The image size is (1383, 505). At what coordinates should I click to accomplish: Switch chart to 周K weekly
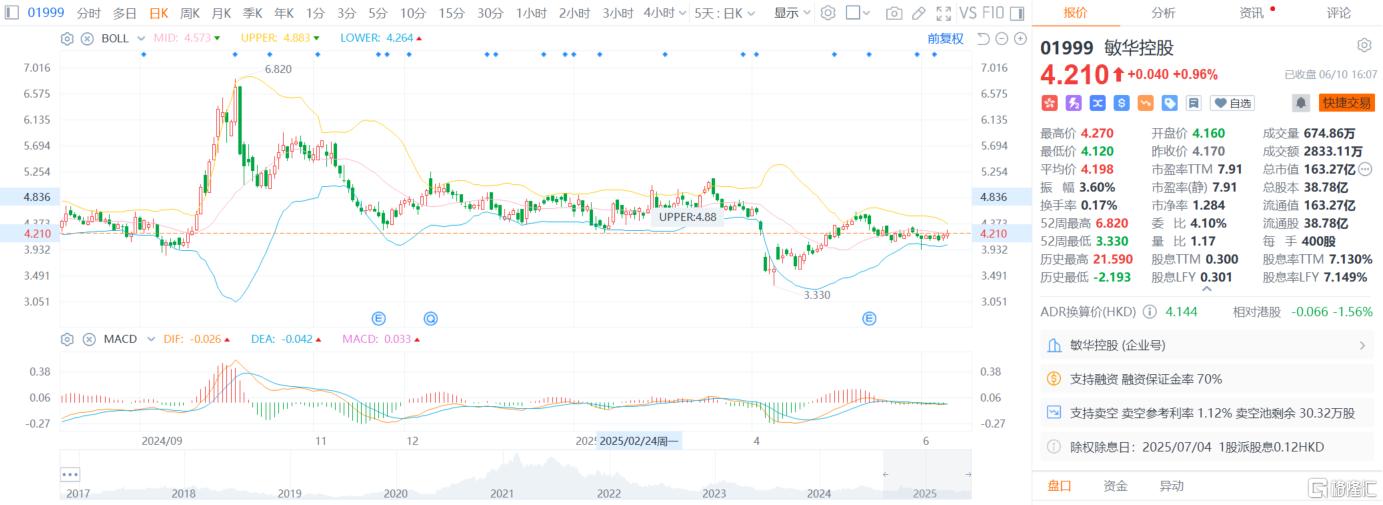click(x=190, y=13)
